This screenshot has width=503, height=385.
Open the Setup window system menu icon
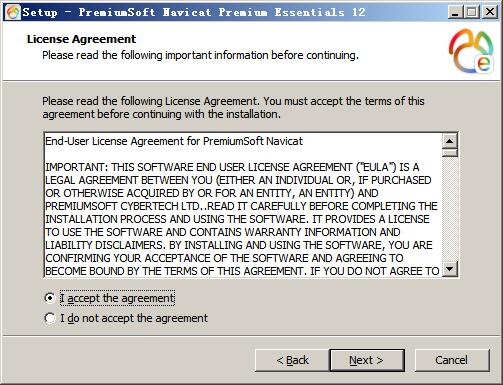pos(13,12)
